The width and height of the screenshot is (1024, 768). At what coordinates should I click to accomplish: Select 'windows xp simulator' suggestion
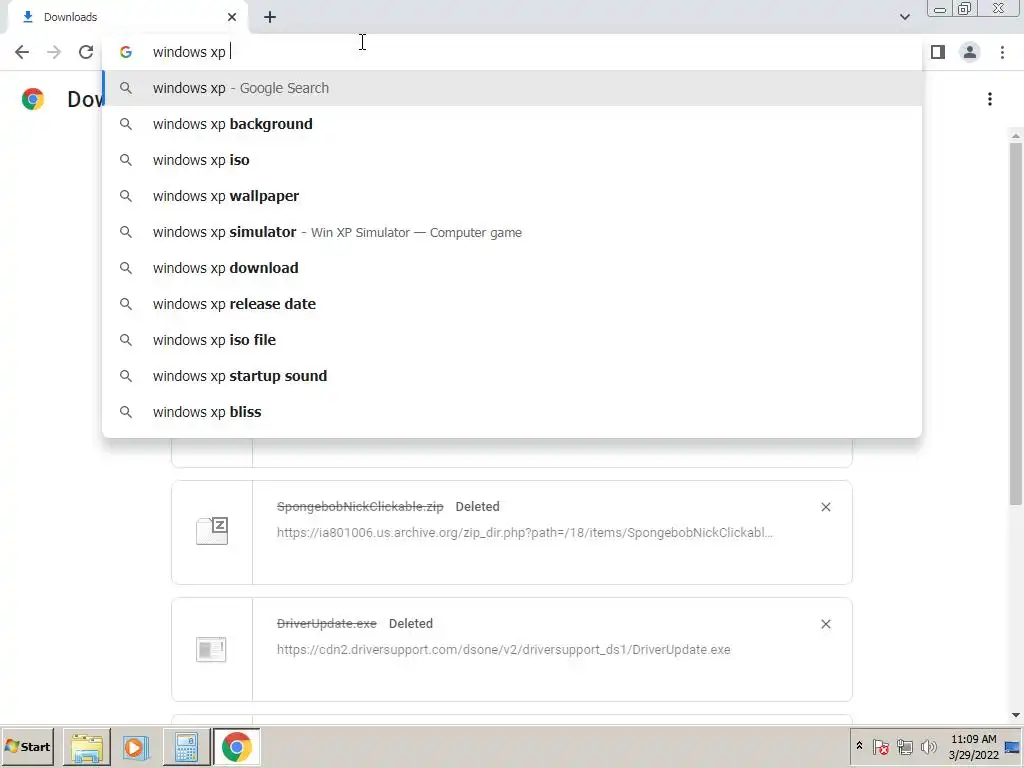click(x=512, y=232)
